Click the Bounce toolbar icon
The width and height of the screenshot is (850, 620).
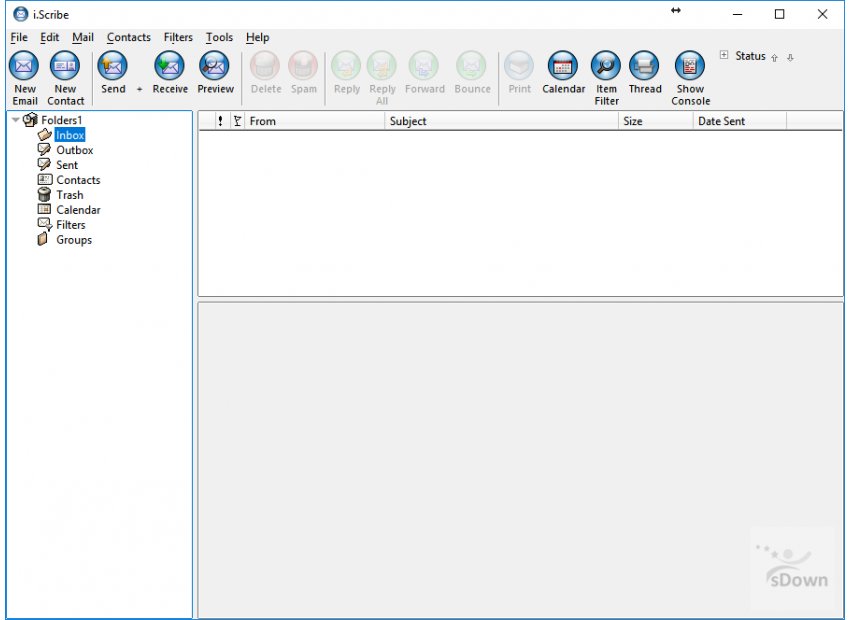point(472,66)
